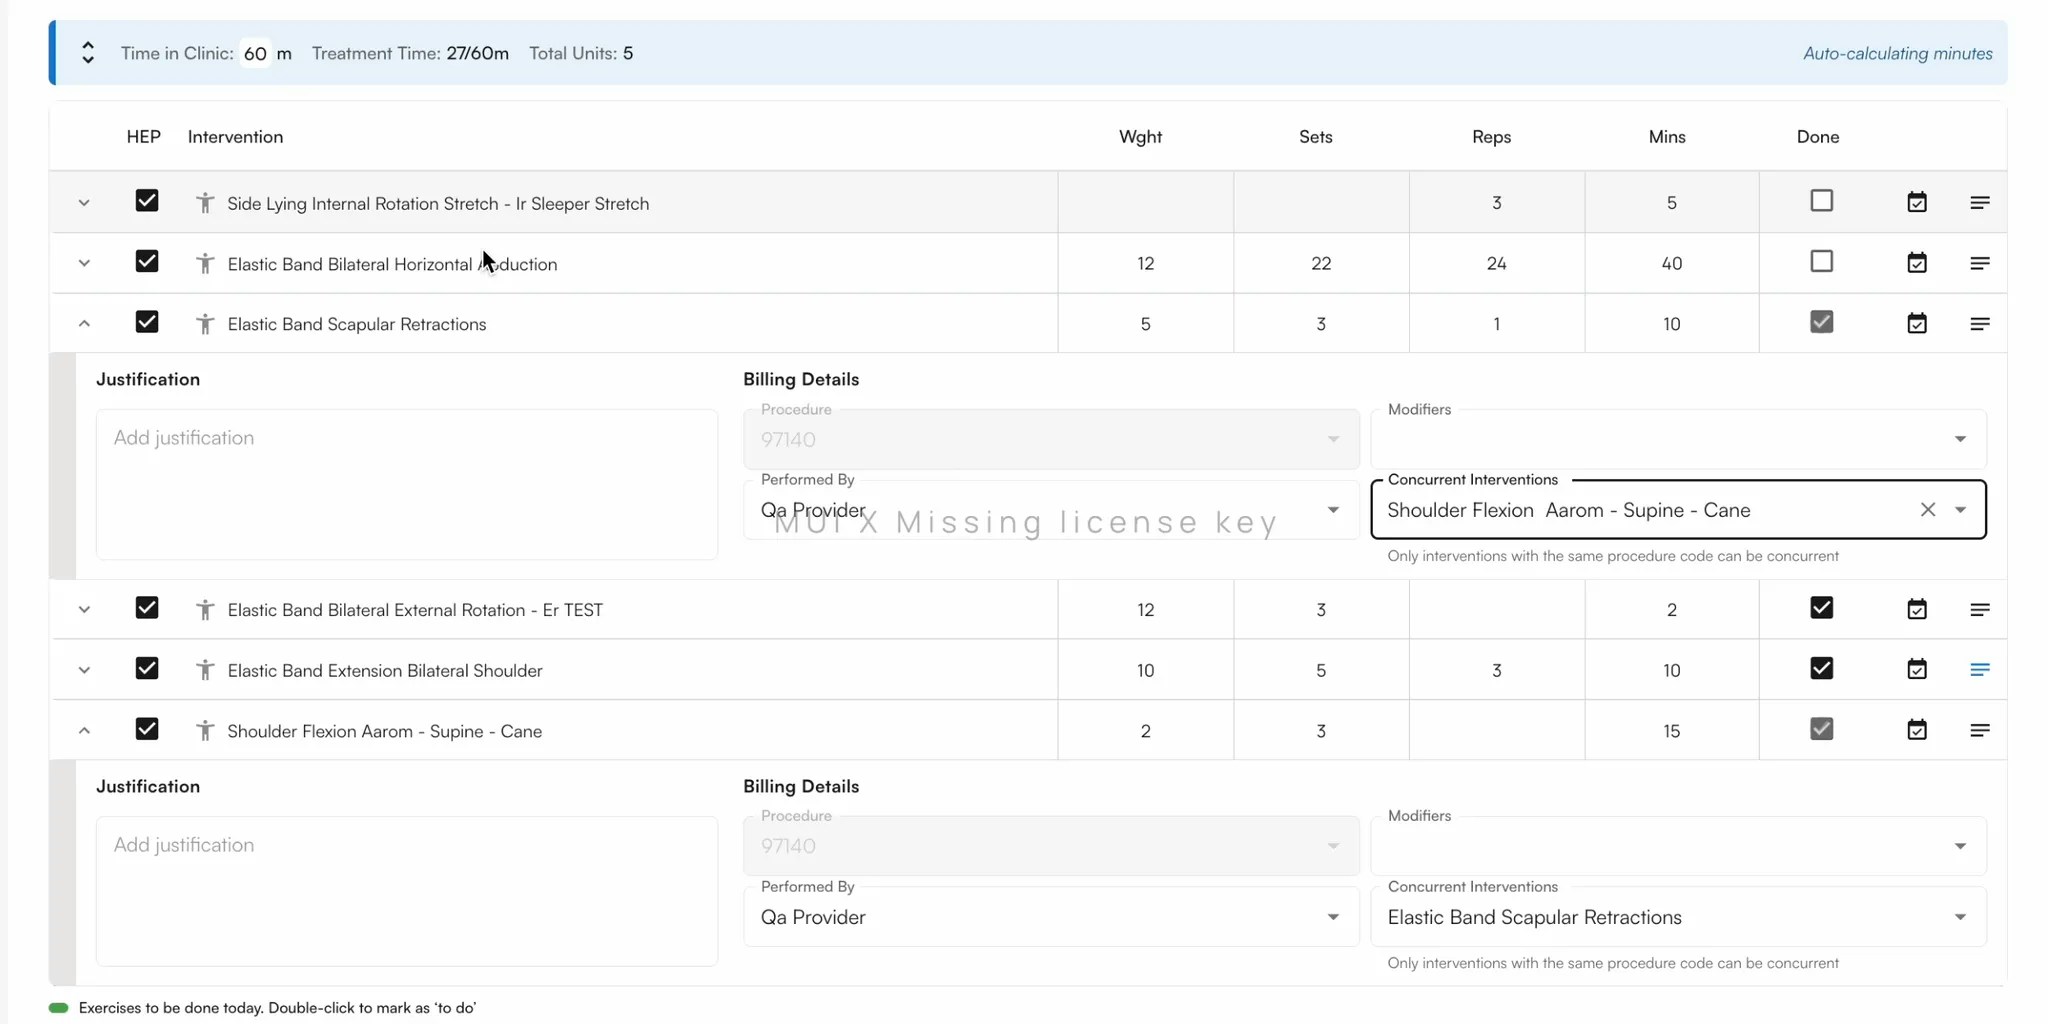Click the Mins column header

tap(1667, 137)
